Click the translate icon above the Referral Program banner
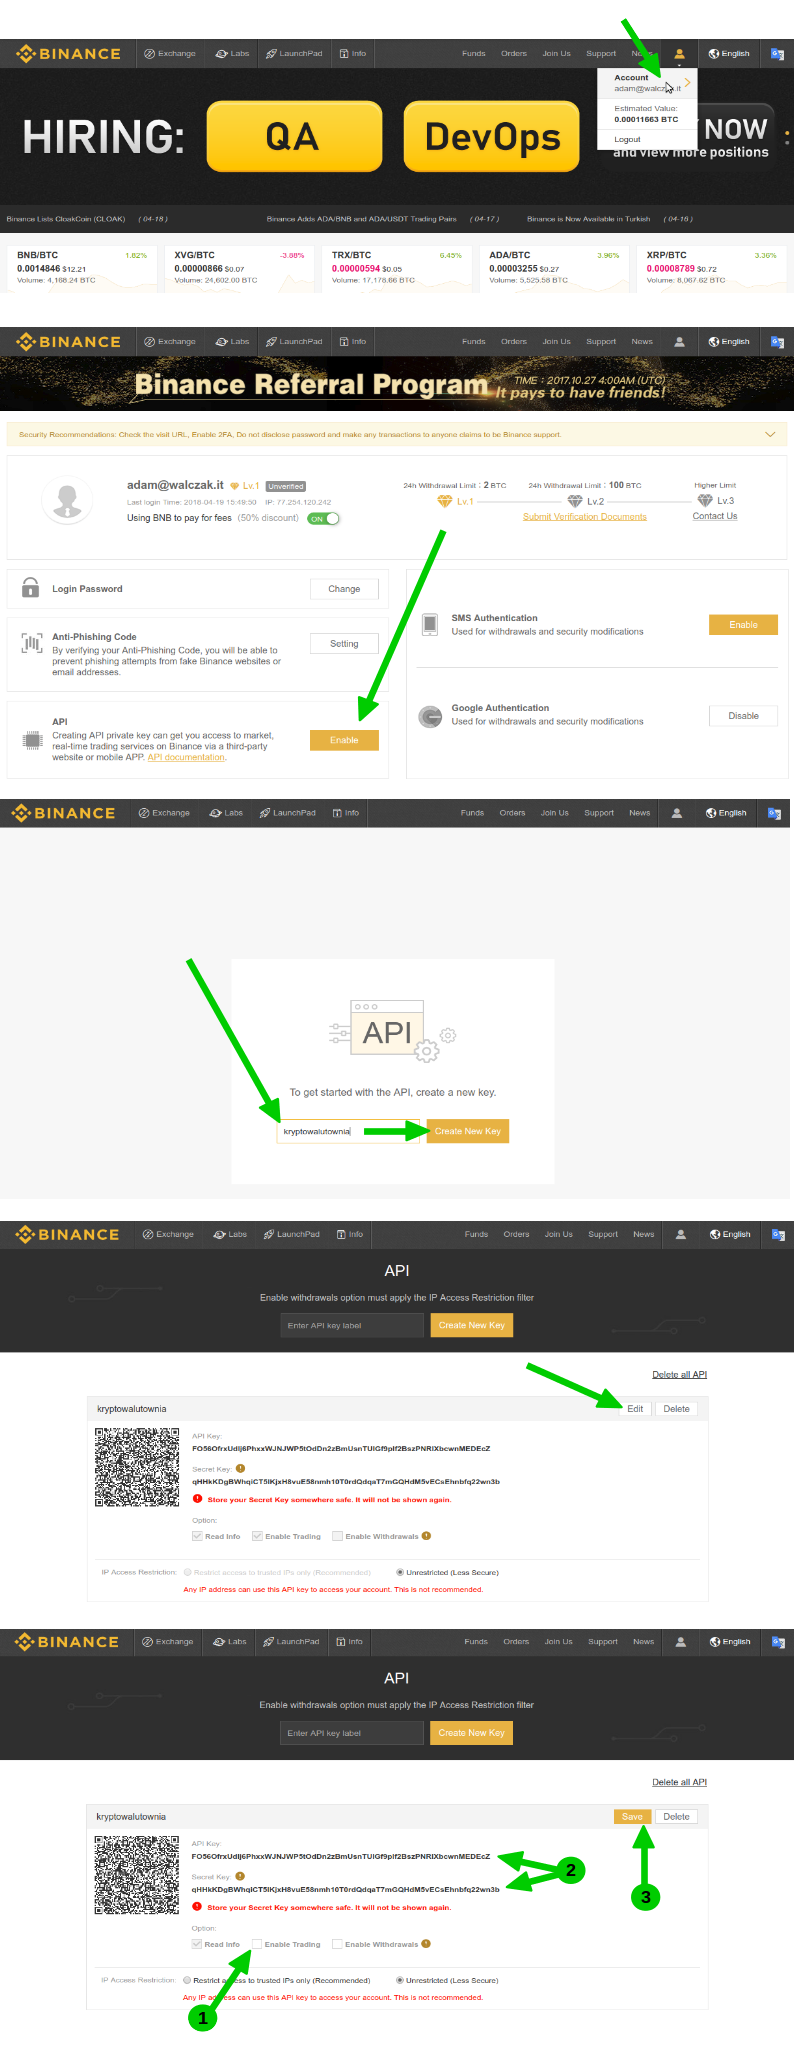794x2055 pixels. pos(777,342)
